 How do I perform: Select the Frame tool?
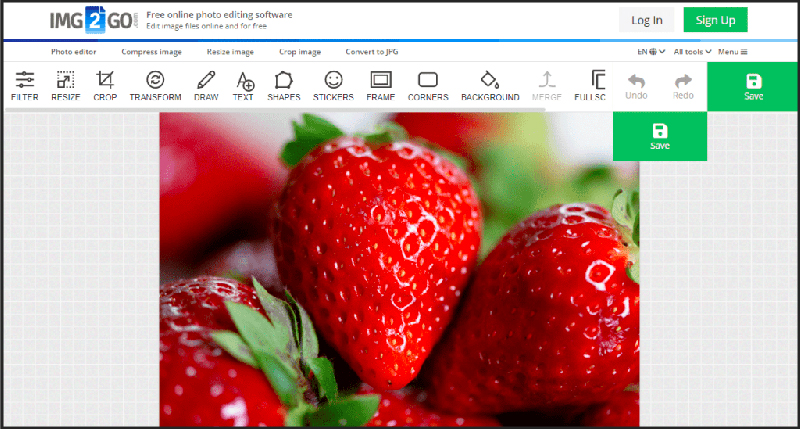pyautogui.click(x=381, y=86)
